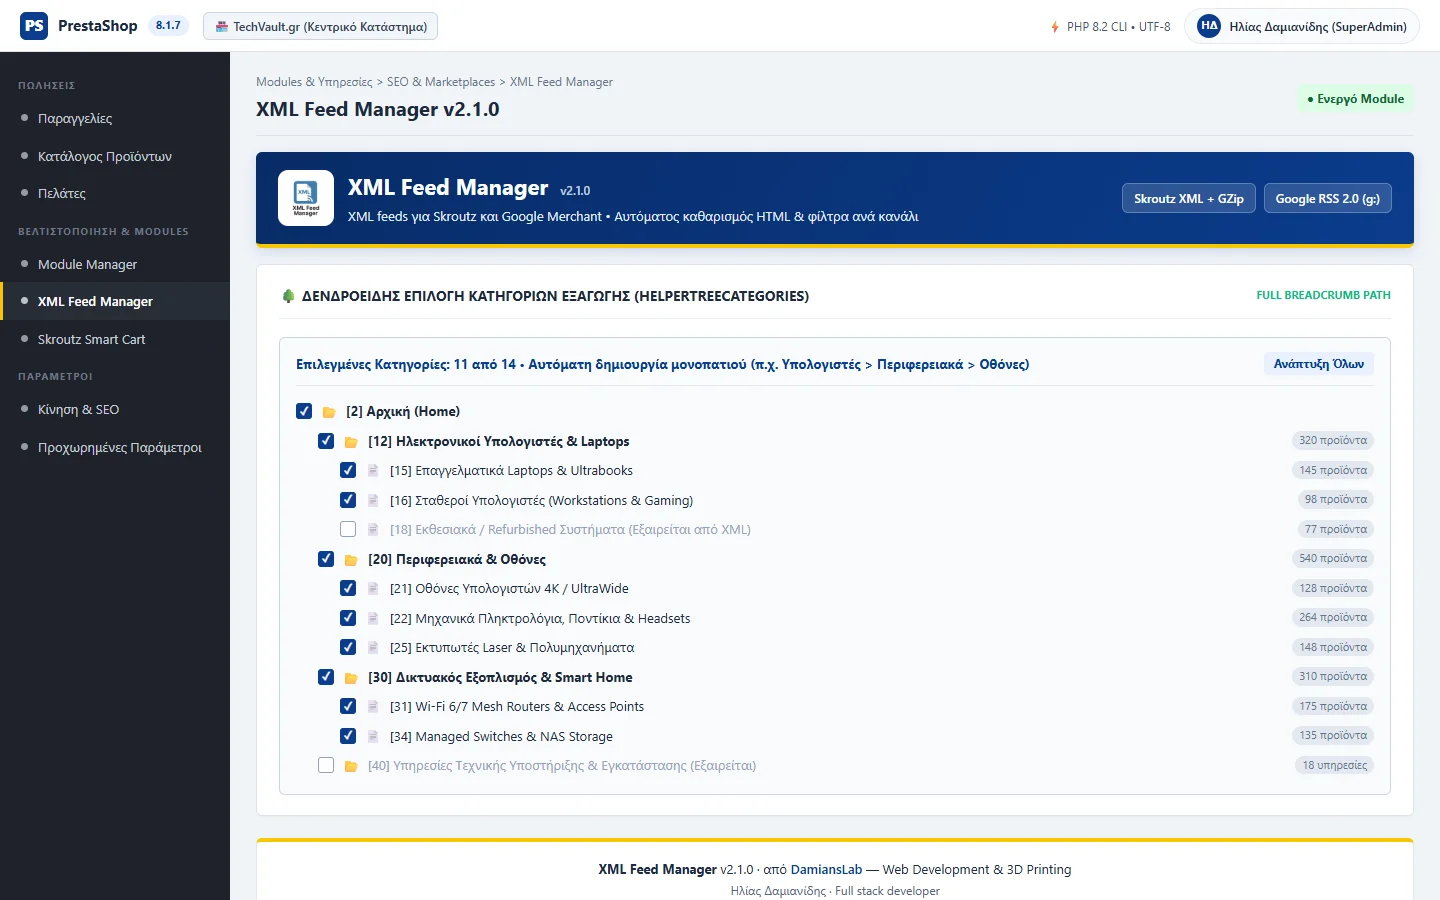Open the DamiansLab footer link

tap(826, 870)
